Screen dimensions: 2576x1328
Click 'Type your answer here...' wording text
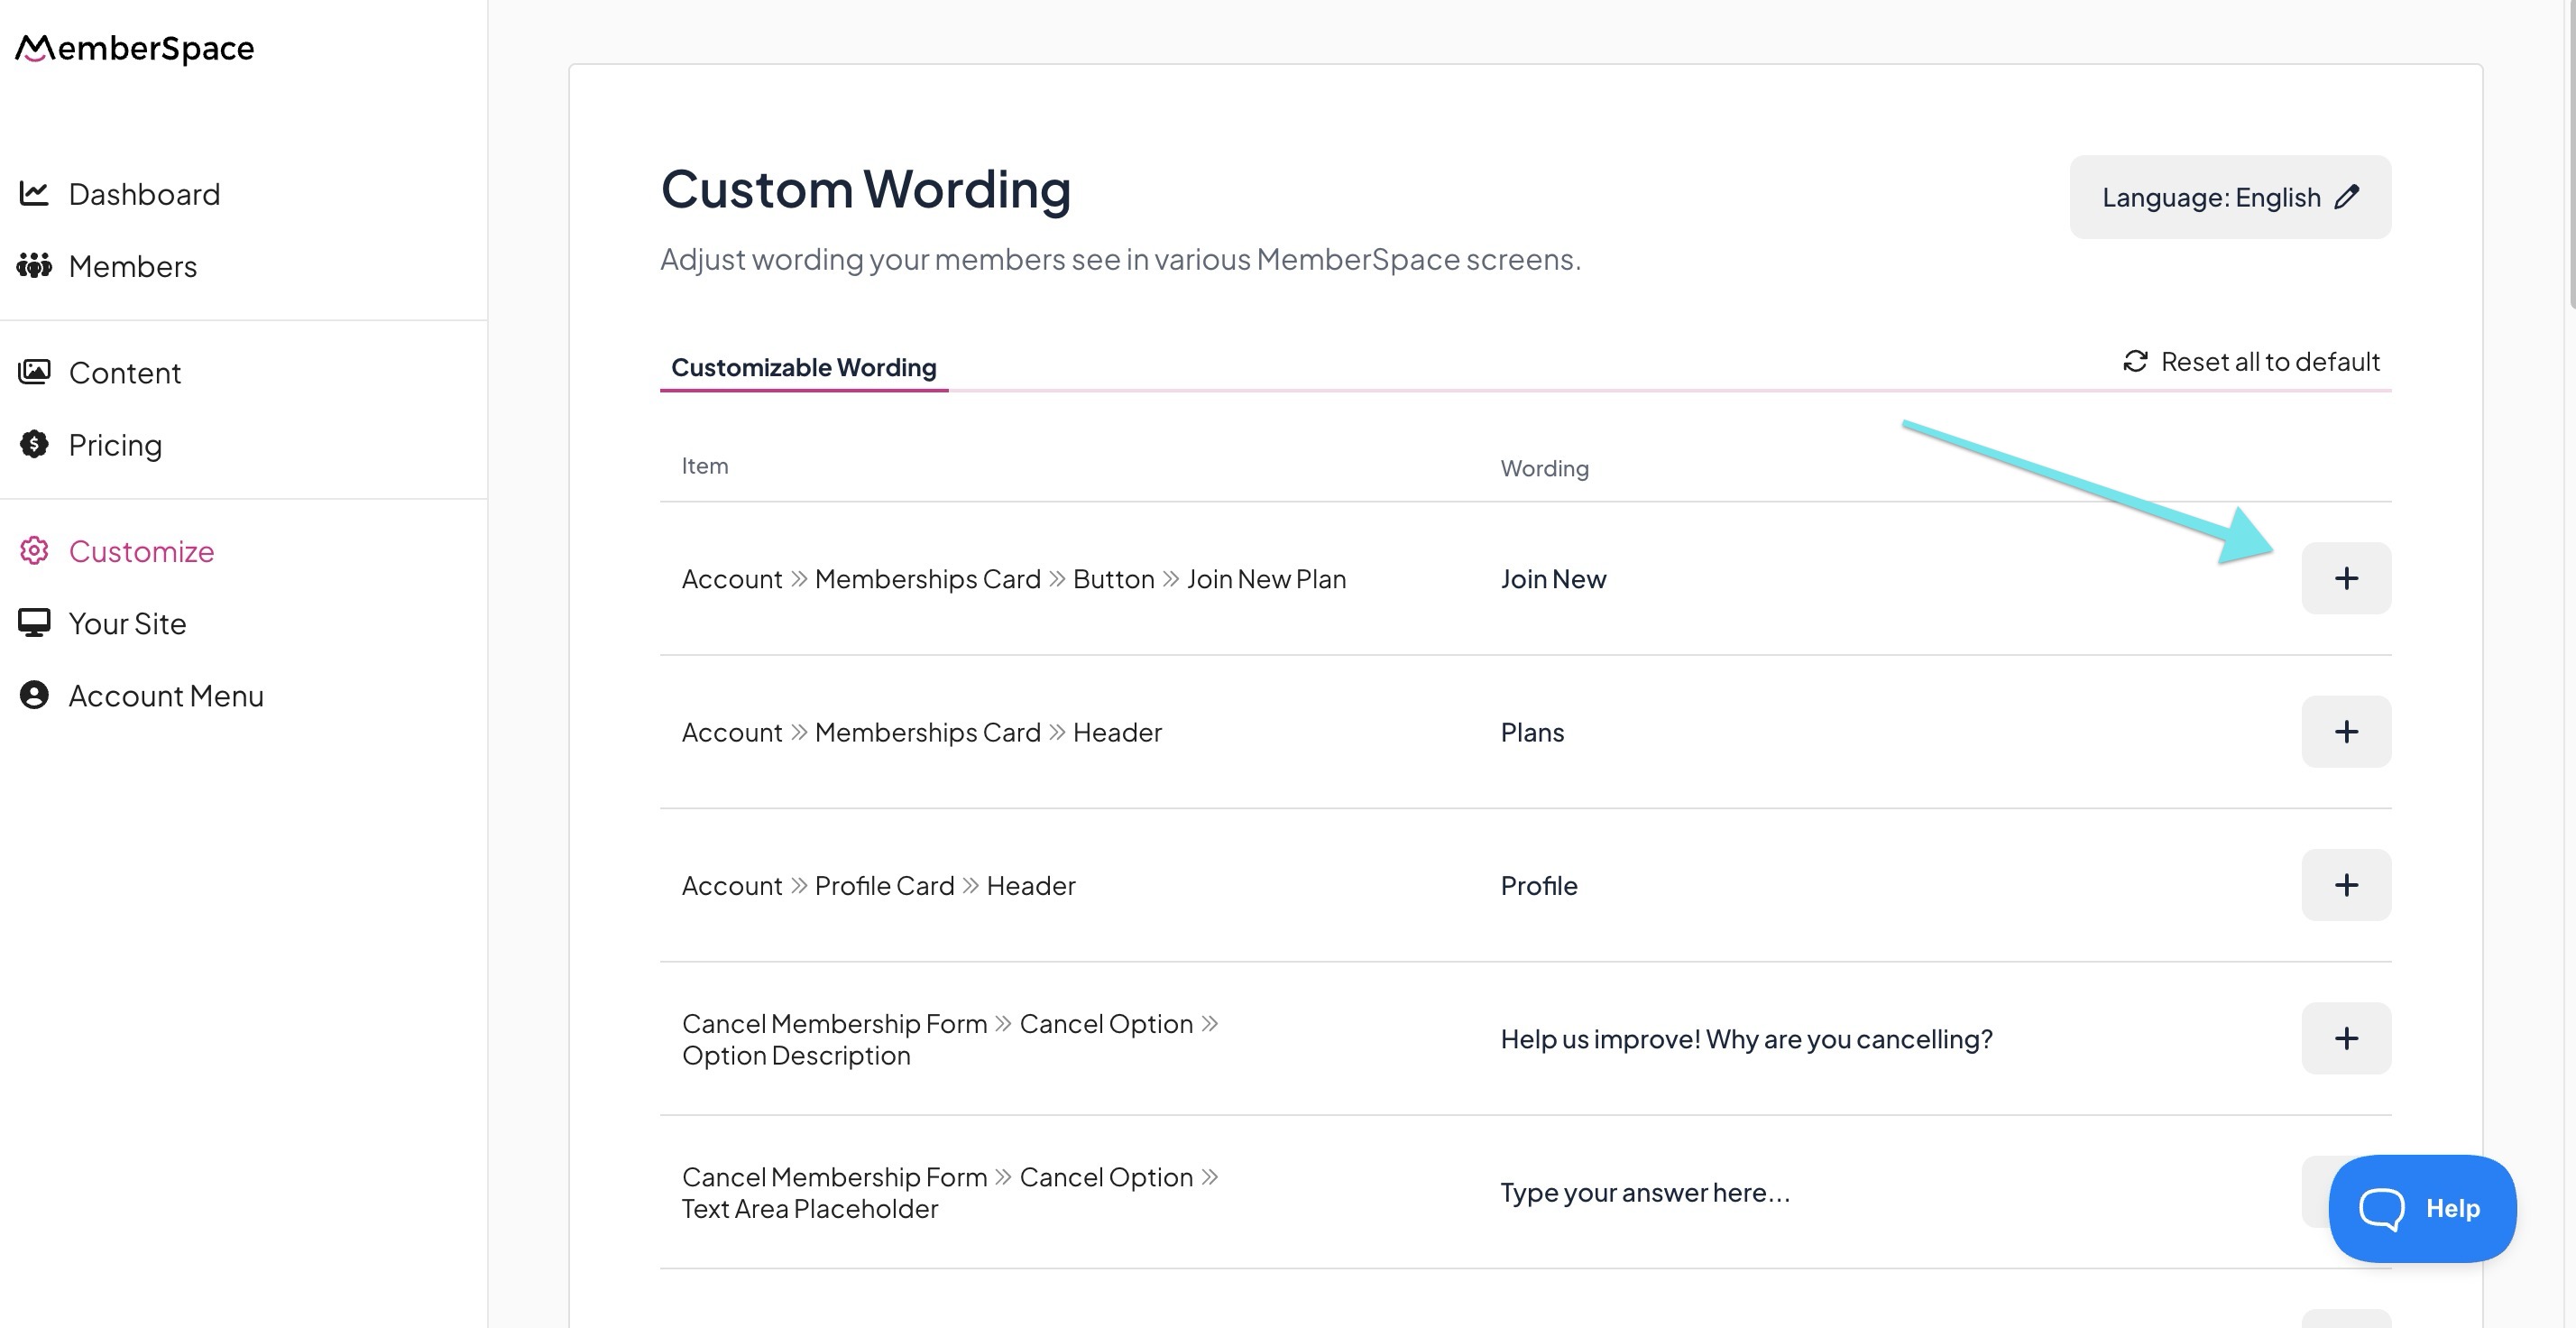(x=1645, y=1192)
